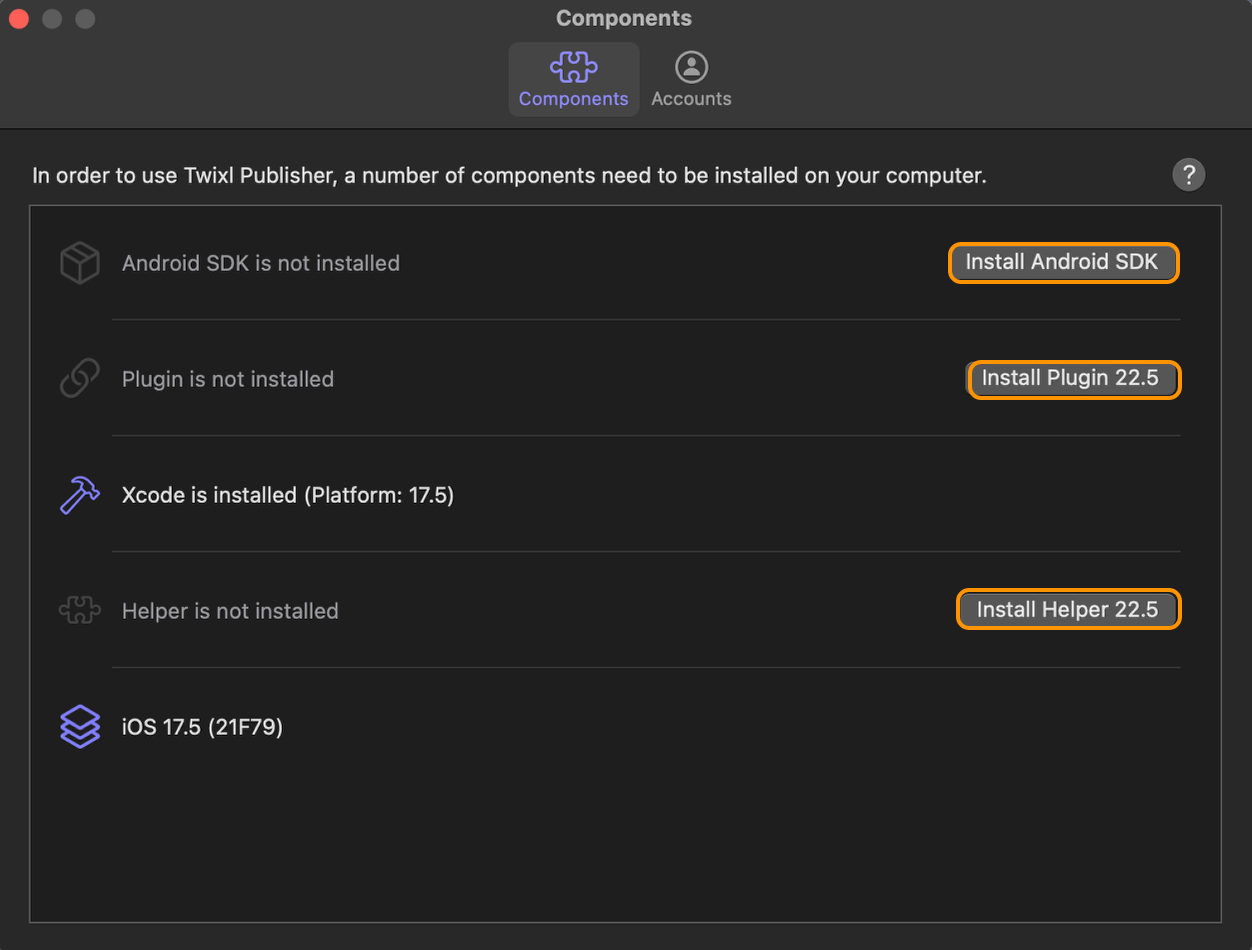Screen dimensions: 1252x950
Task: Switch to the Components tab
Action: coord(574,79)
